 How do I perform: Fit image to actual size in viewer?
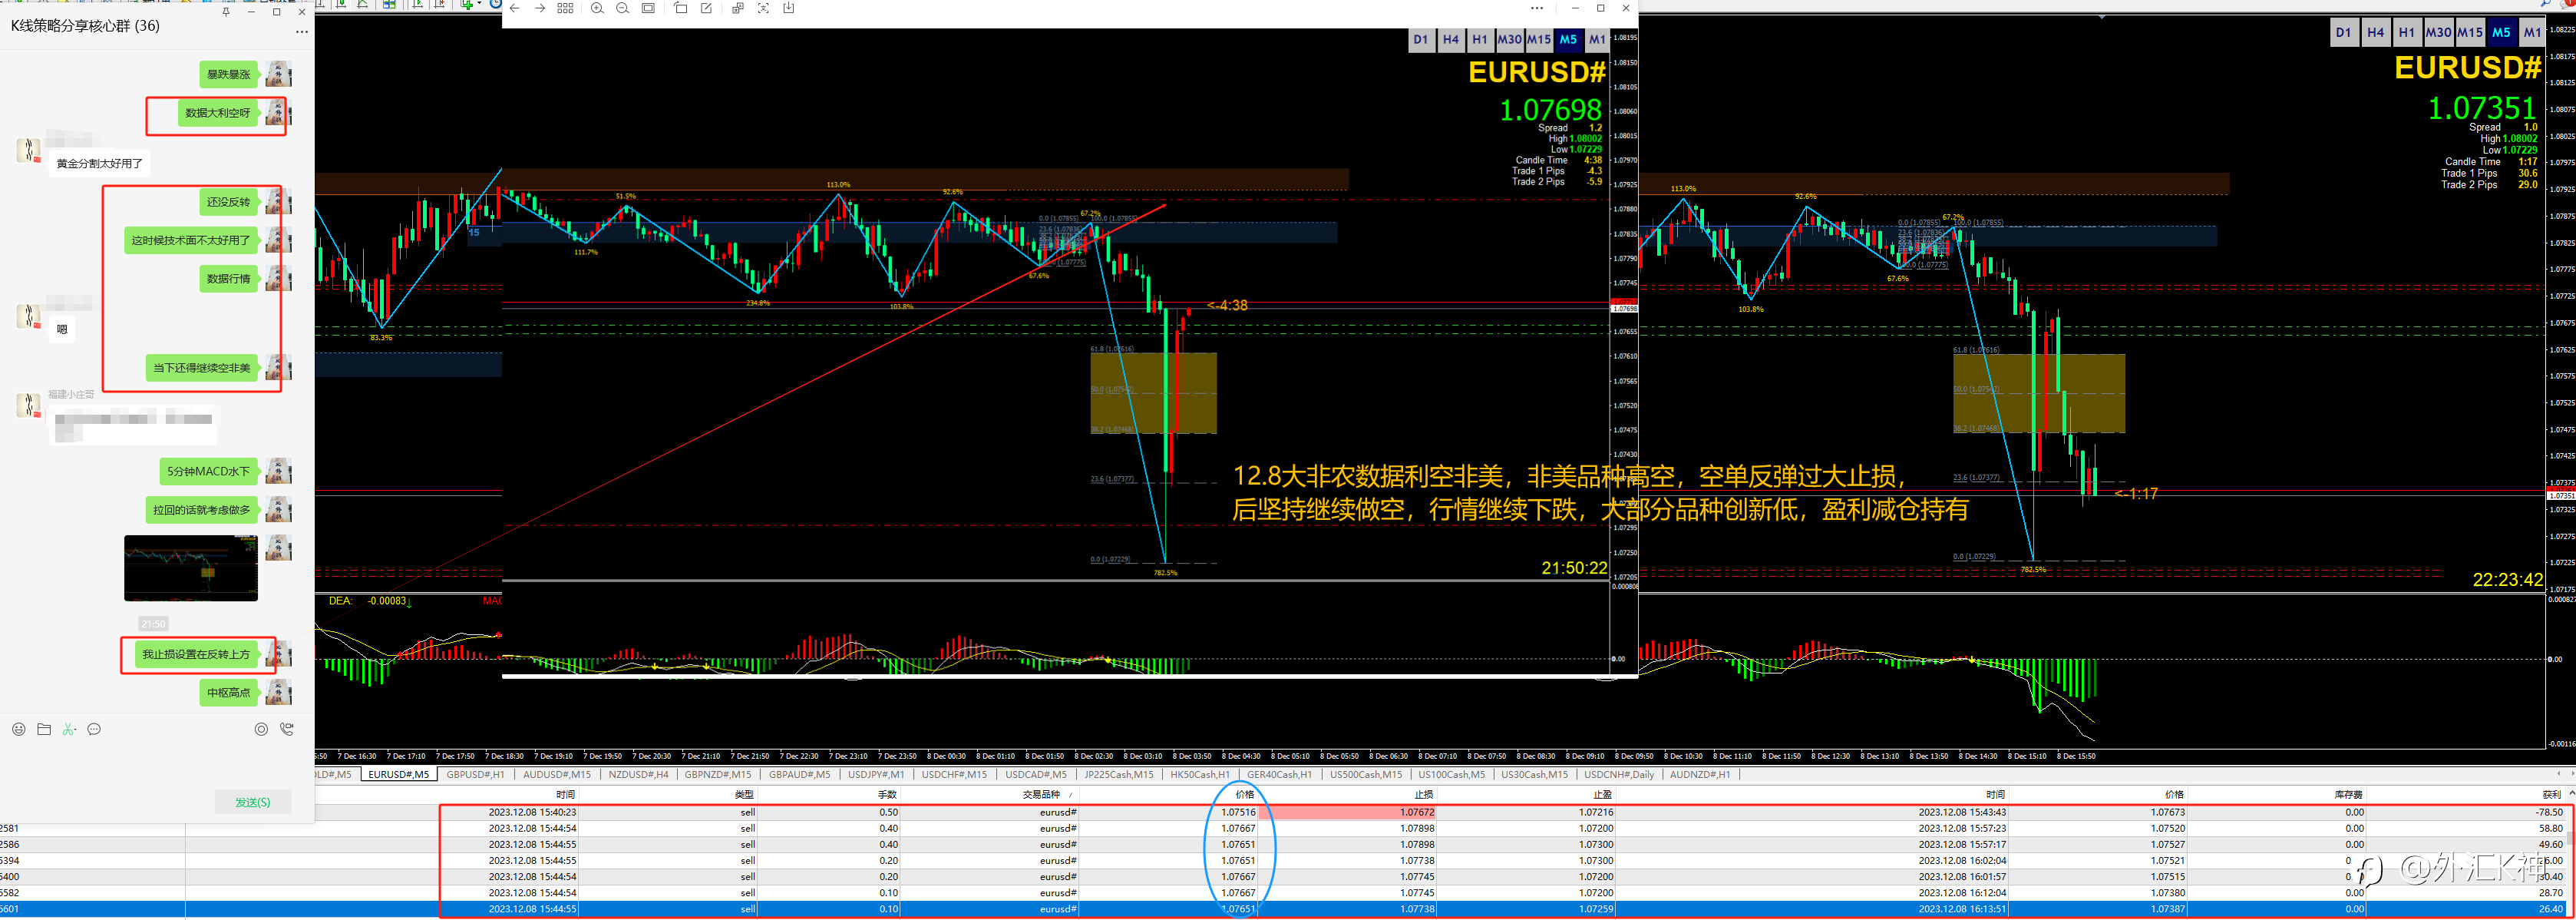[x=648, y=8]
